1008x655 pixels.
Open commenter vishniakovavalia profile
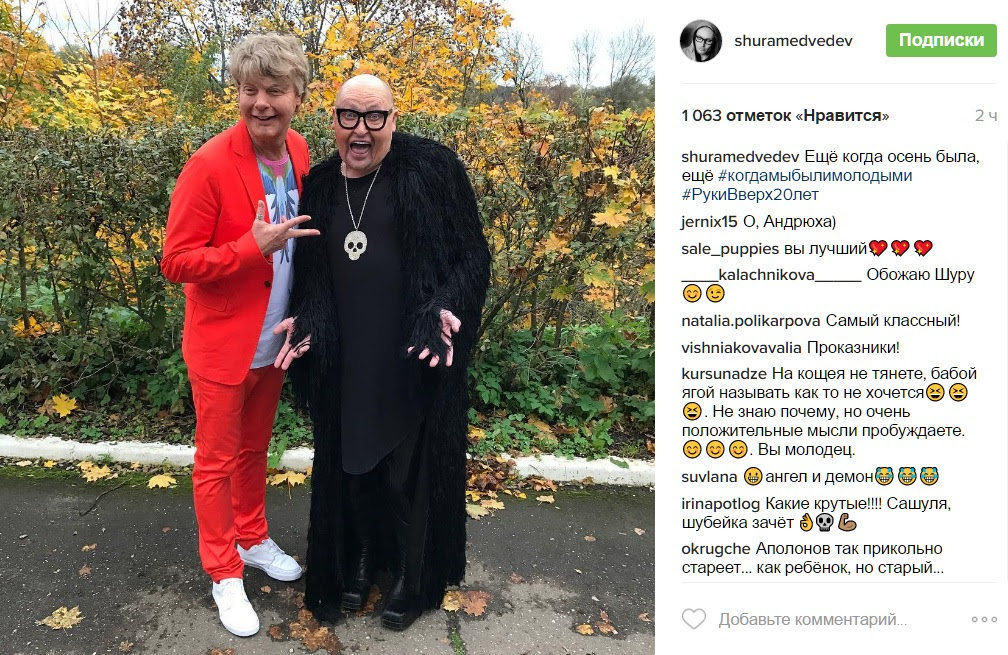click(x=741, y=348)
